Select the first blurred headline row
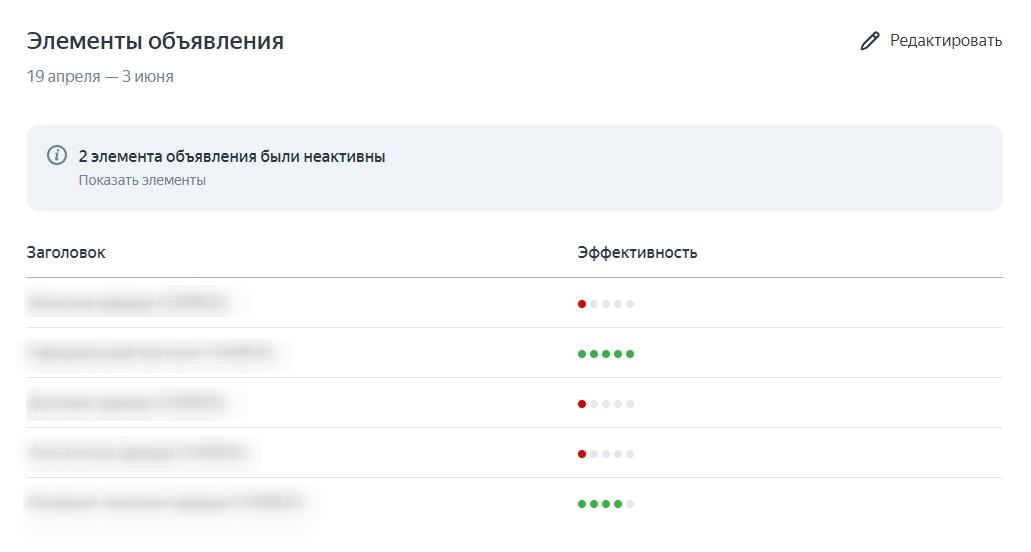 coord(128,303)
